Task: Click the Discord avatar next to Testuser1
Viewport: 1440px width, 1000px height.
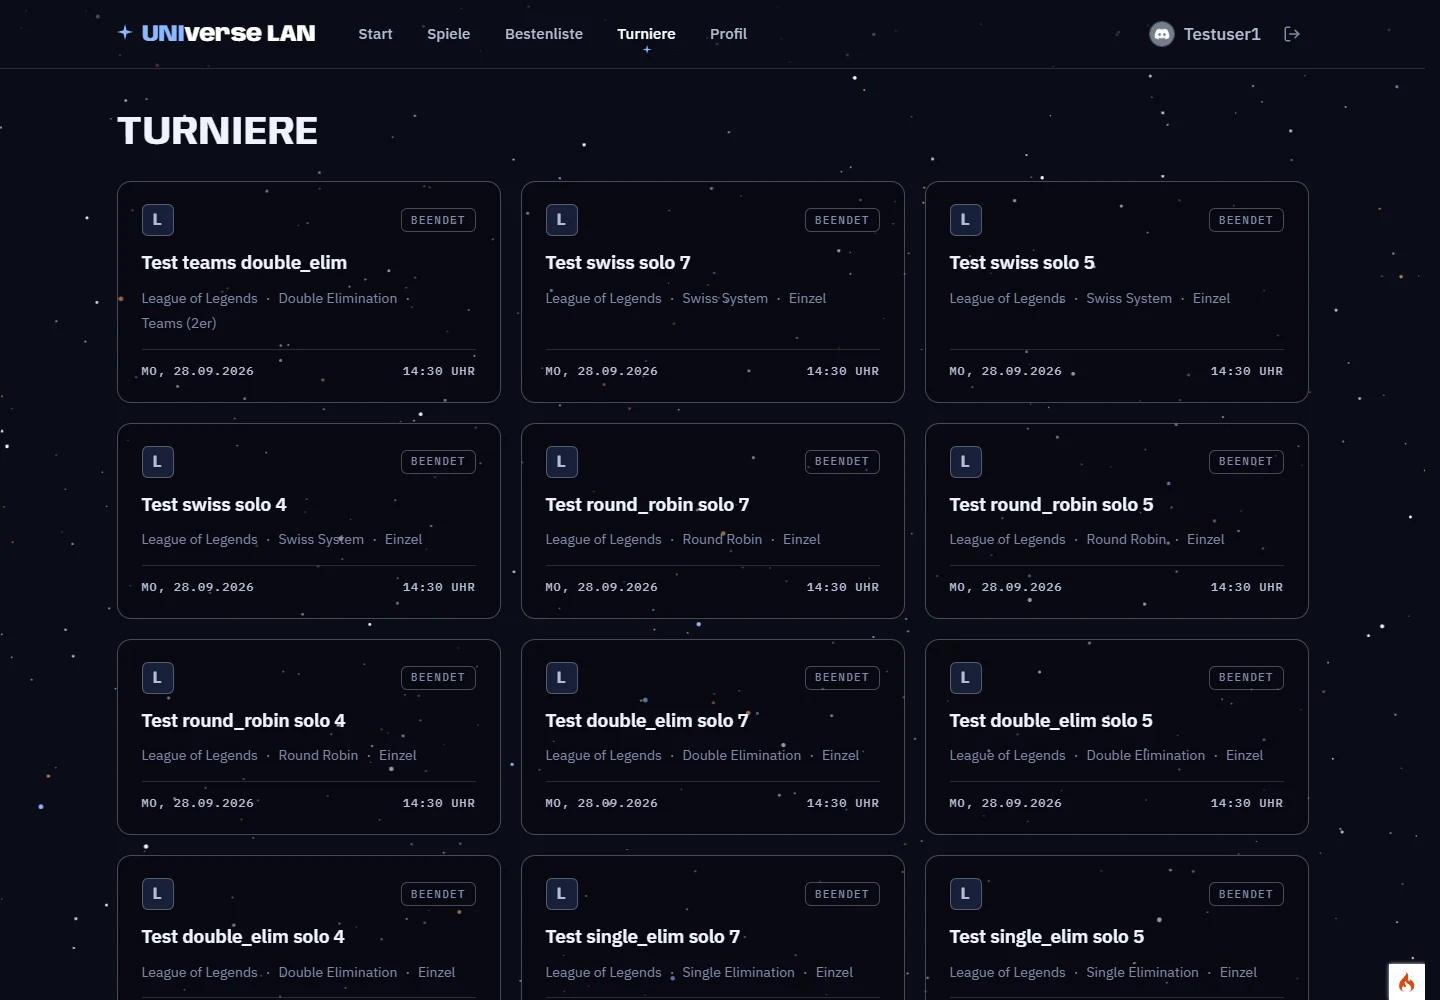Action: pos(1162,34)
